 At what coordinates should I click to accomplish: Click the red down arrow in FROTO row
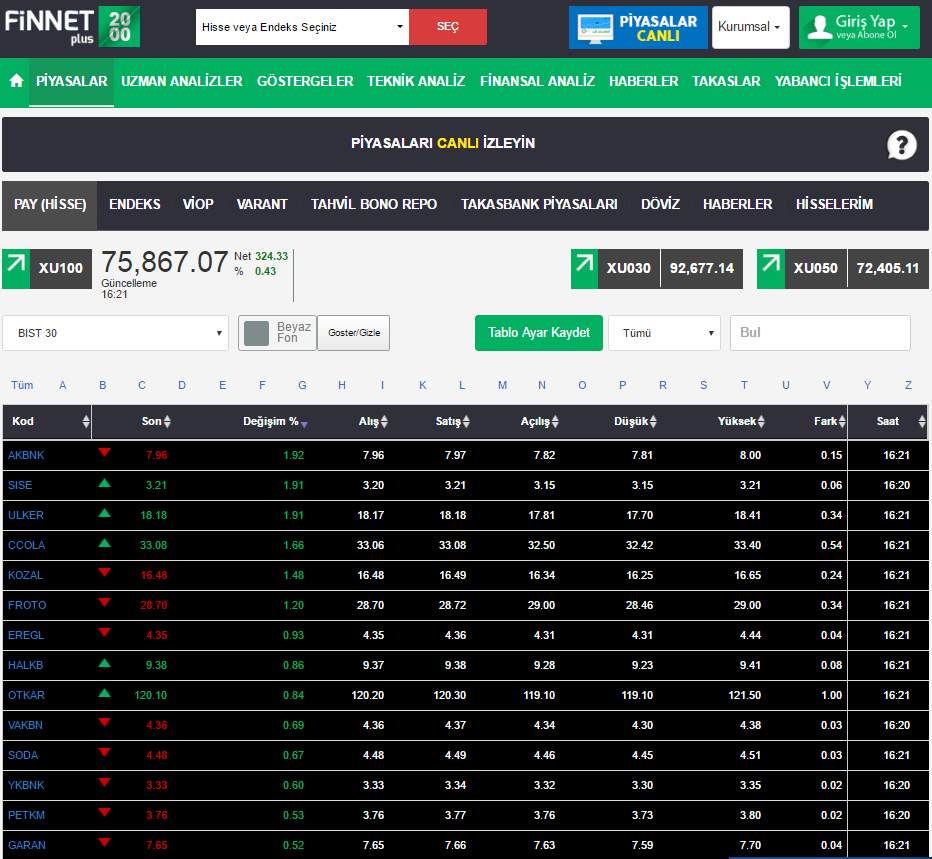tap(105, 602)
